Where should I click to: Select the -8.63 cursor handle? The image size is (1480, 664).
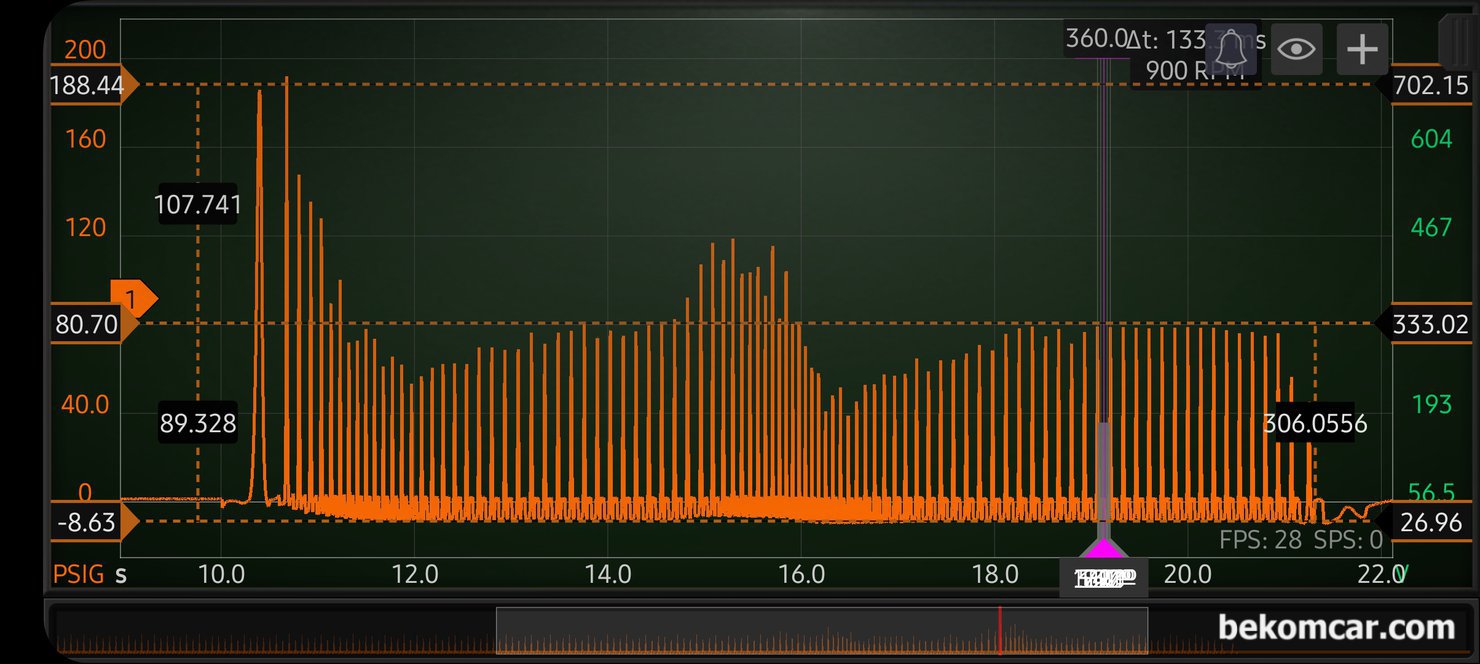tap(93, 521)
